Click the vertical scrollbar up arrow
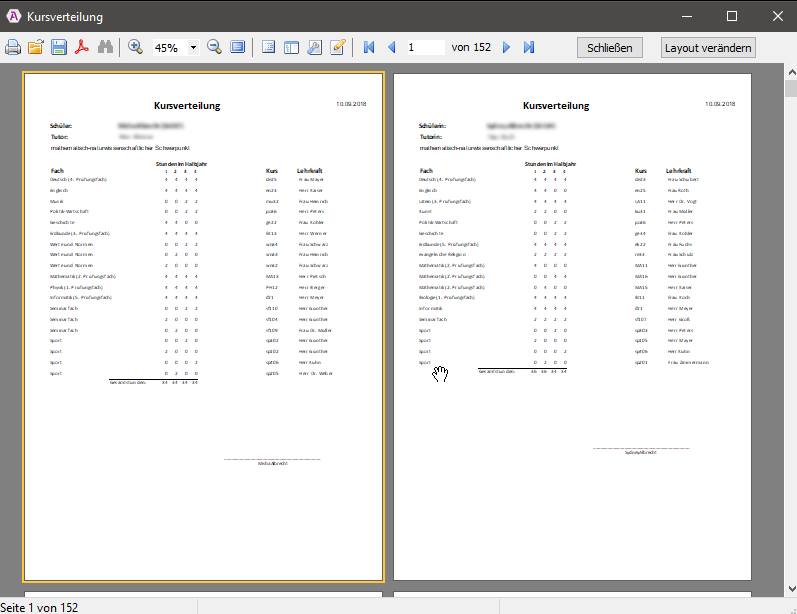Viewport: 797px width, 614px height. (791, 72)
